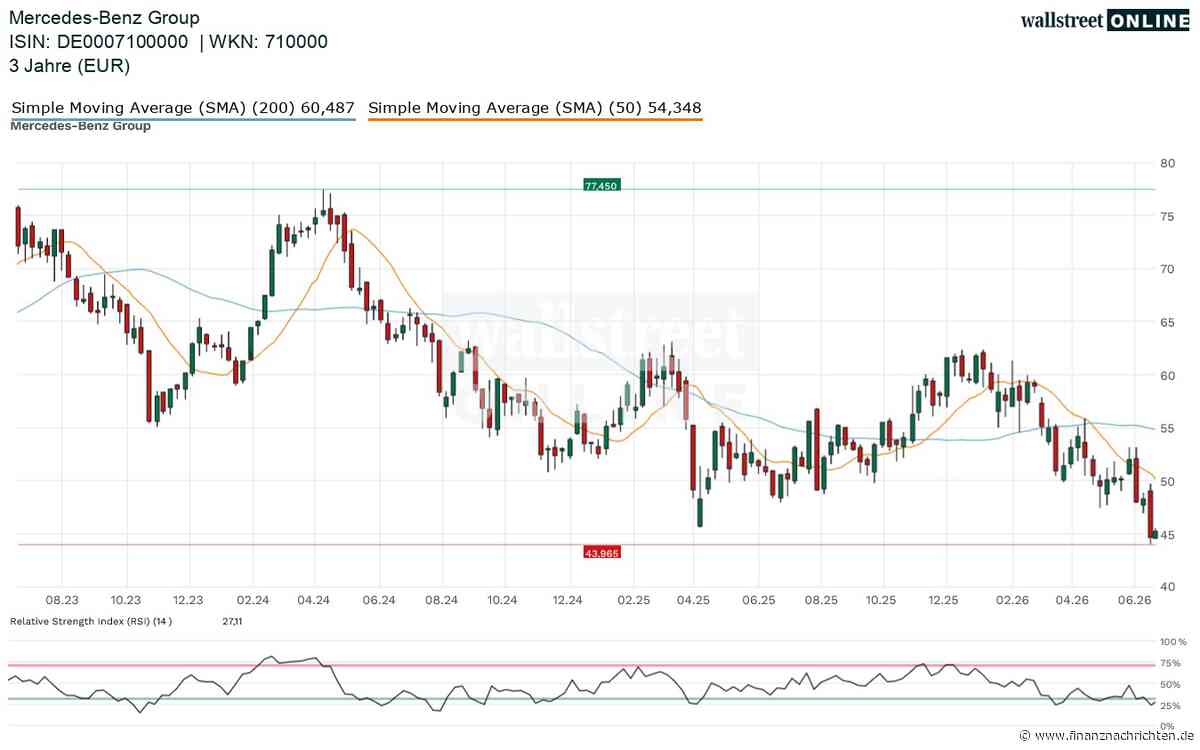The width and height of the screenshot is (1200, 750).
Task: Click the 06.24 date axis label
Action: coord(378,600)
